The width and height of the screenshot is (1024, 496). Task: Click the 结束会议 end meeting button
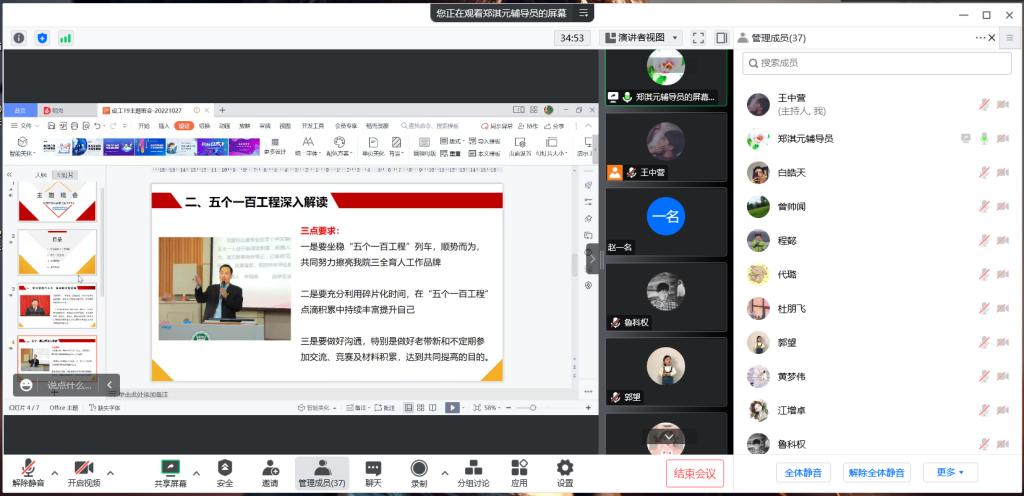click(x=694, y=473)
